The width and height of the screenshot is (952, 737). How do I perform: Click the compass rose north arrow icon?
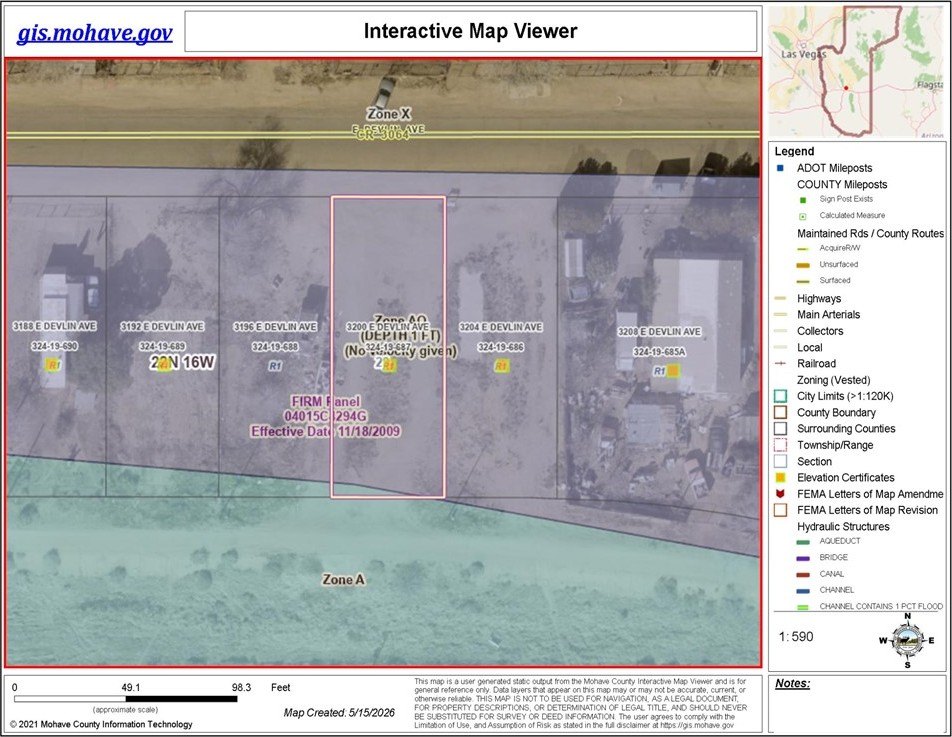point(908,640)
